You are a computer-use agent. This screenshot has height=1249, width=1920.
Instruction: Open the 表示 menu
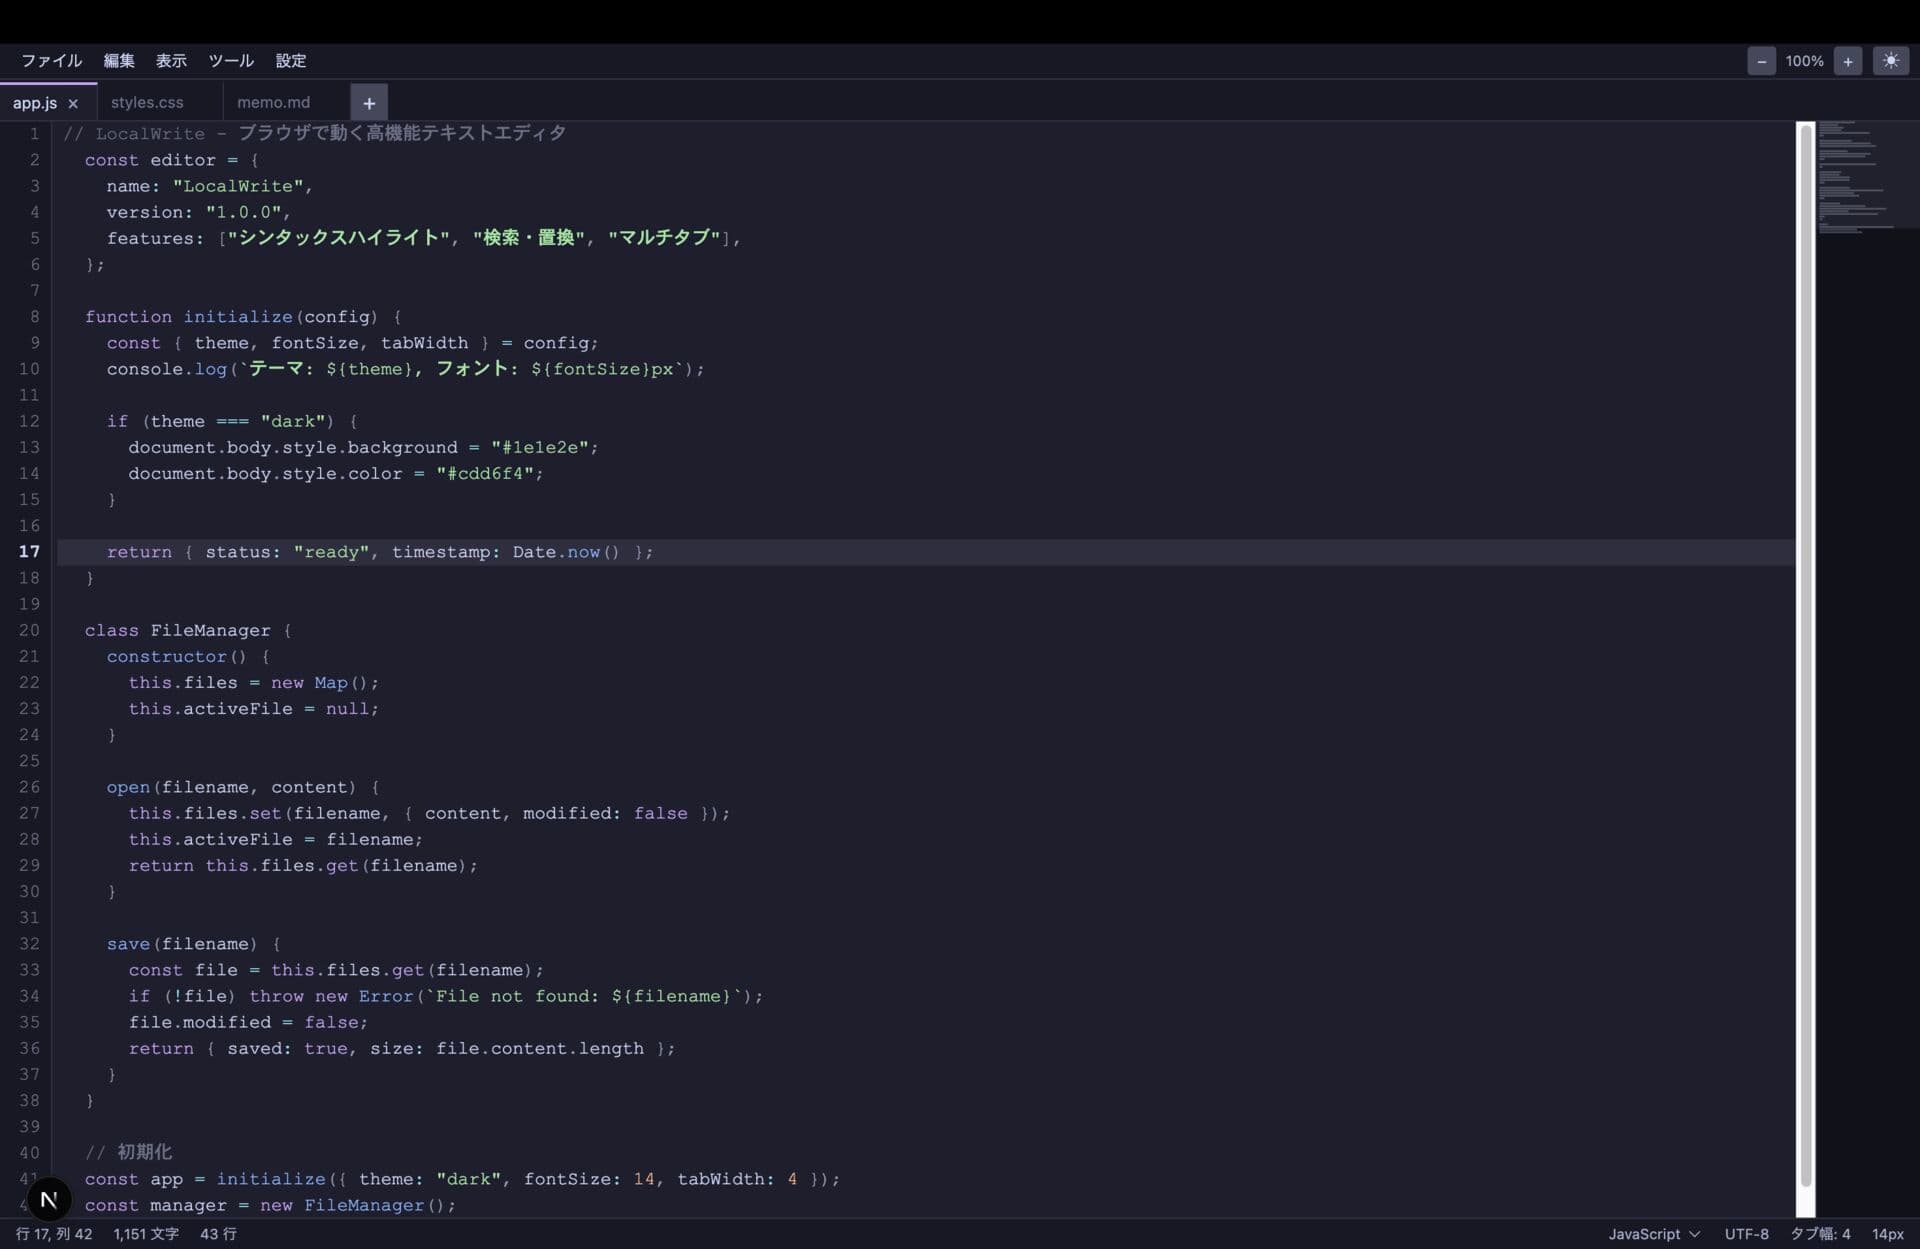coord(171,61)
